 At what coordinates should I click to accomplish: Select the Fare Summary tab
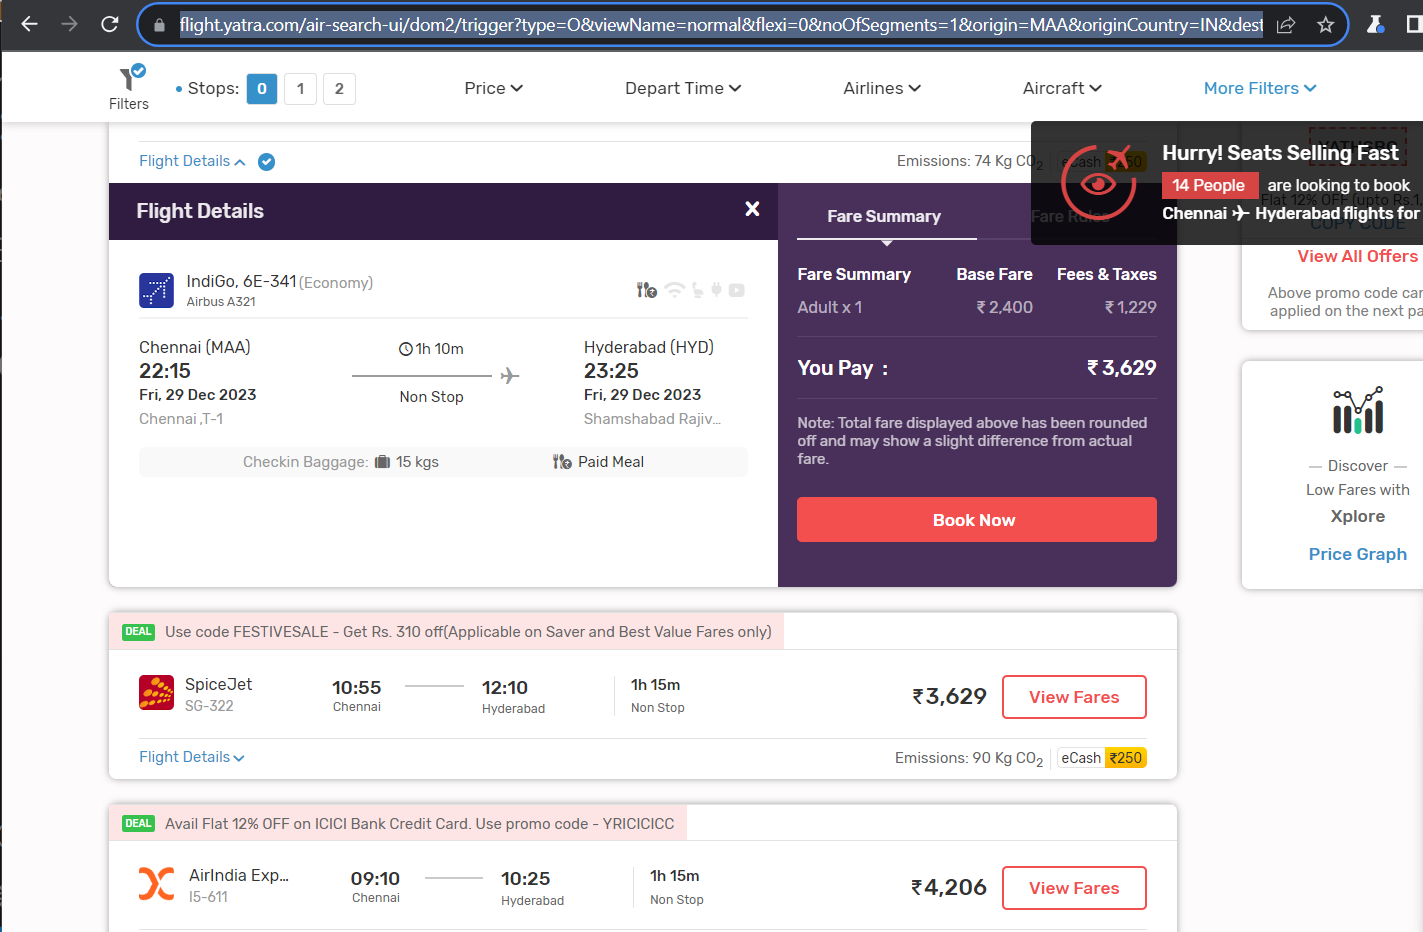tap(884, 216)
